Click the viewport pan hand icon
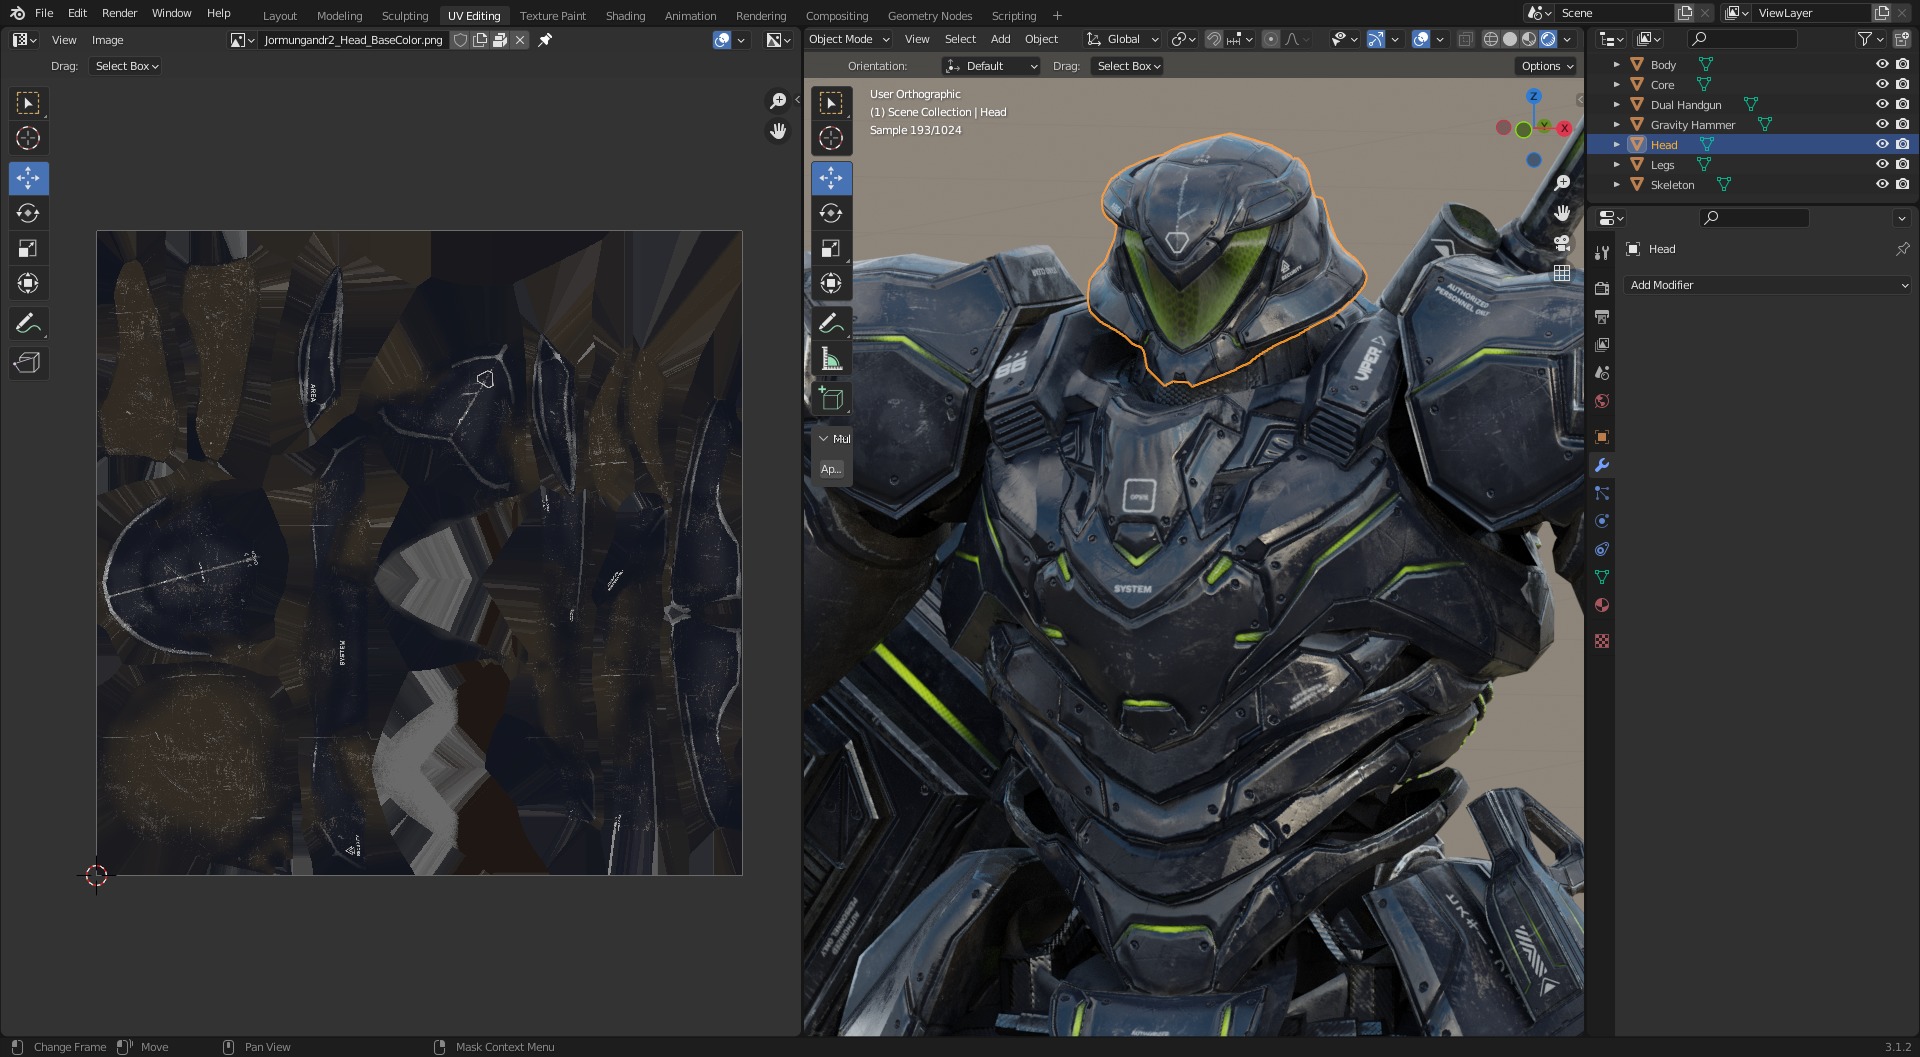This screenshot has width=1920, height=1057. (x=1562, y=213)
